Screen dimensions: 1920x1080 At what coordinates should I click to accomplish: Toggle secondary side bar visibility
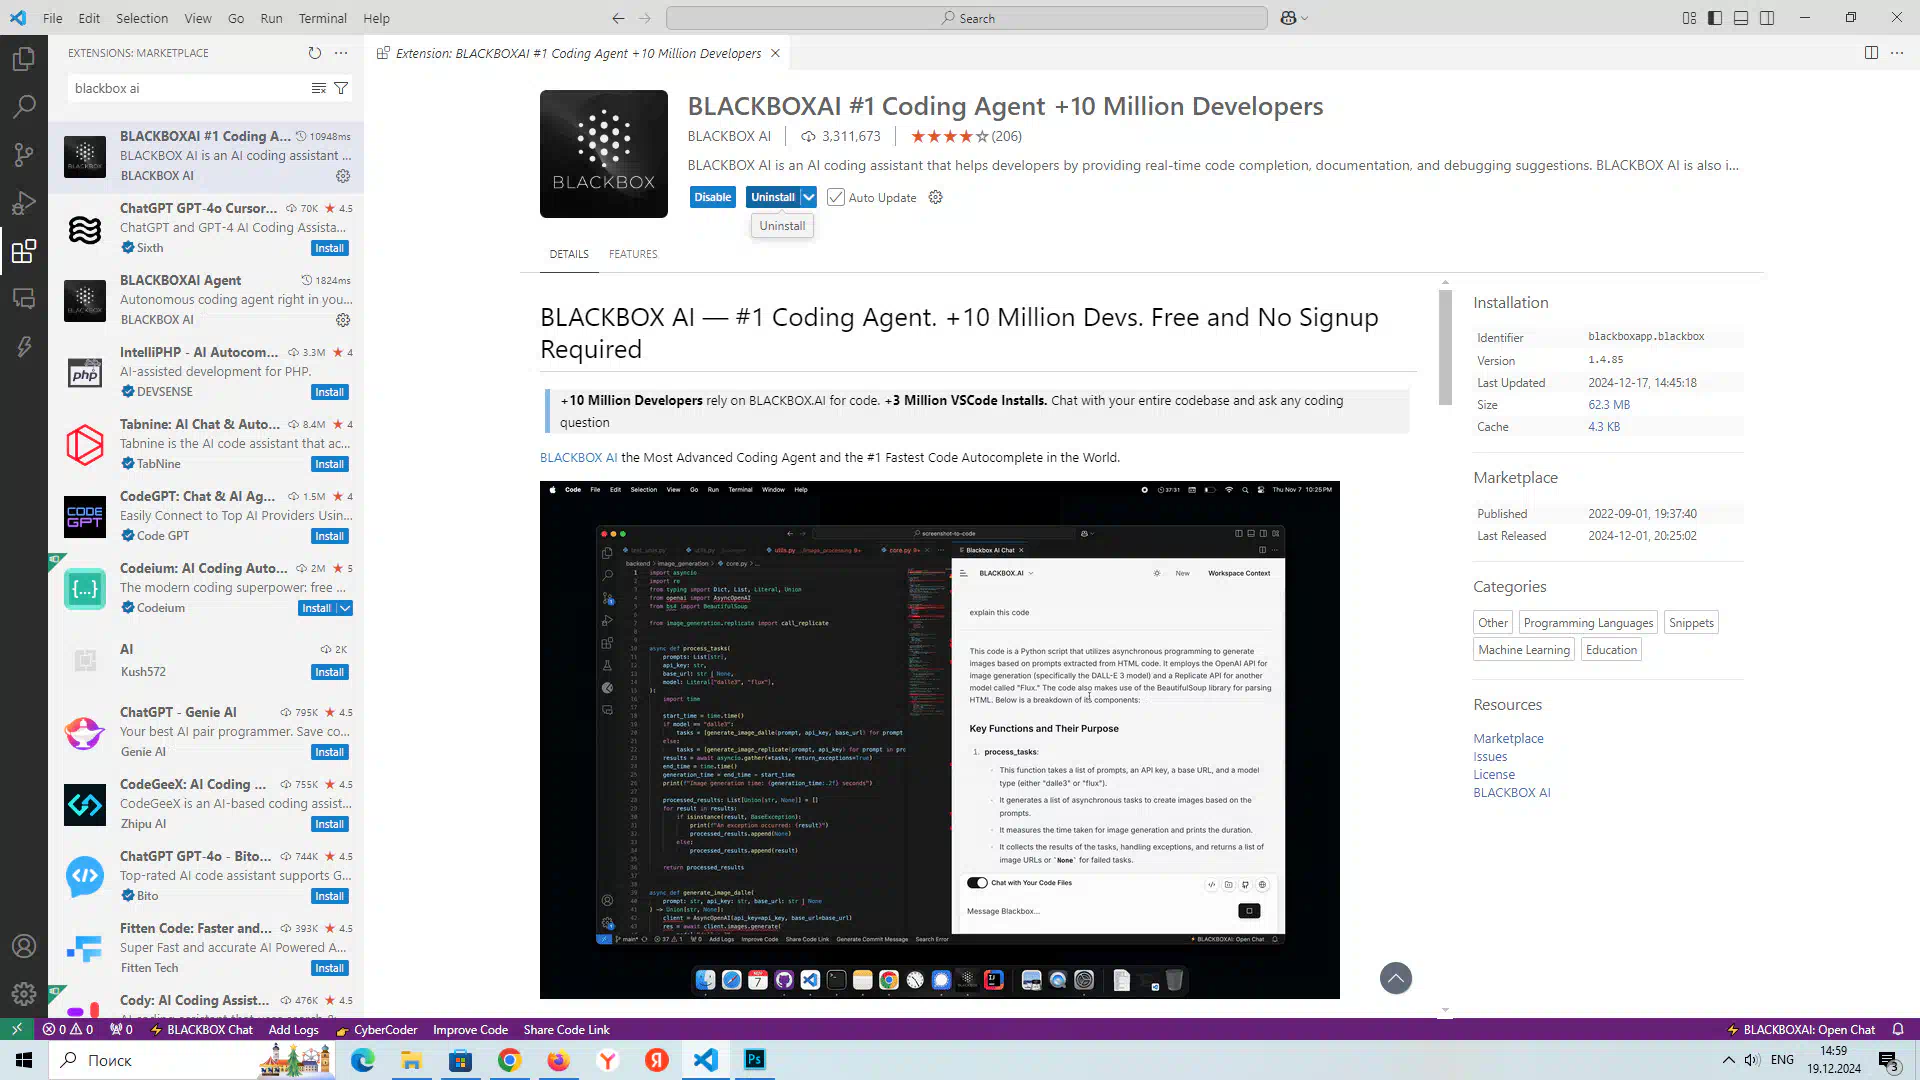[x=1767, y=18]
